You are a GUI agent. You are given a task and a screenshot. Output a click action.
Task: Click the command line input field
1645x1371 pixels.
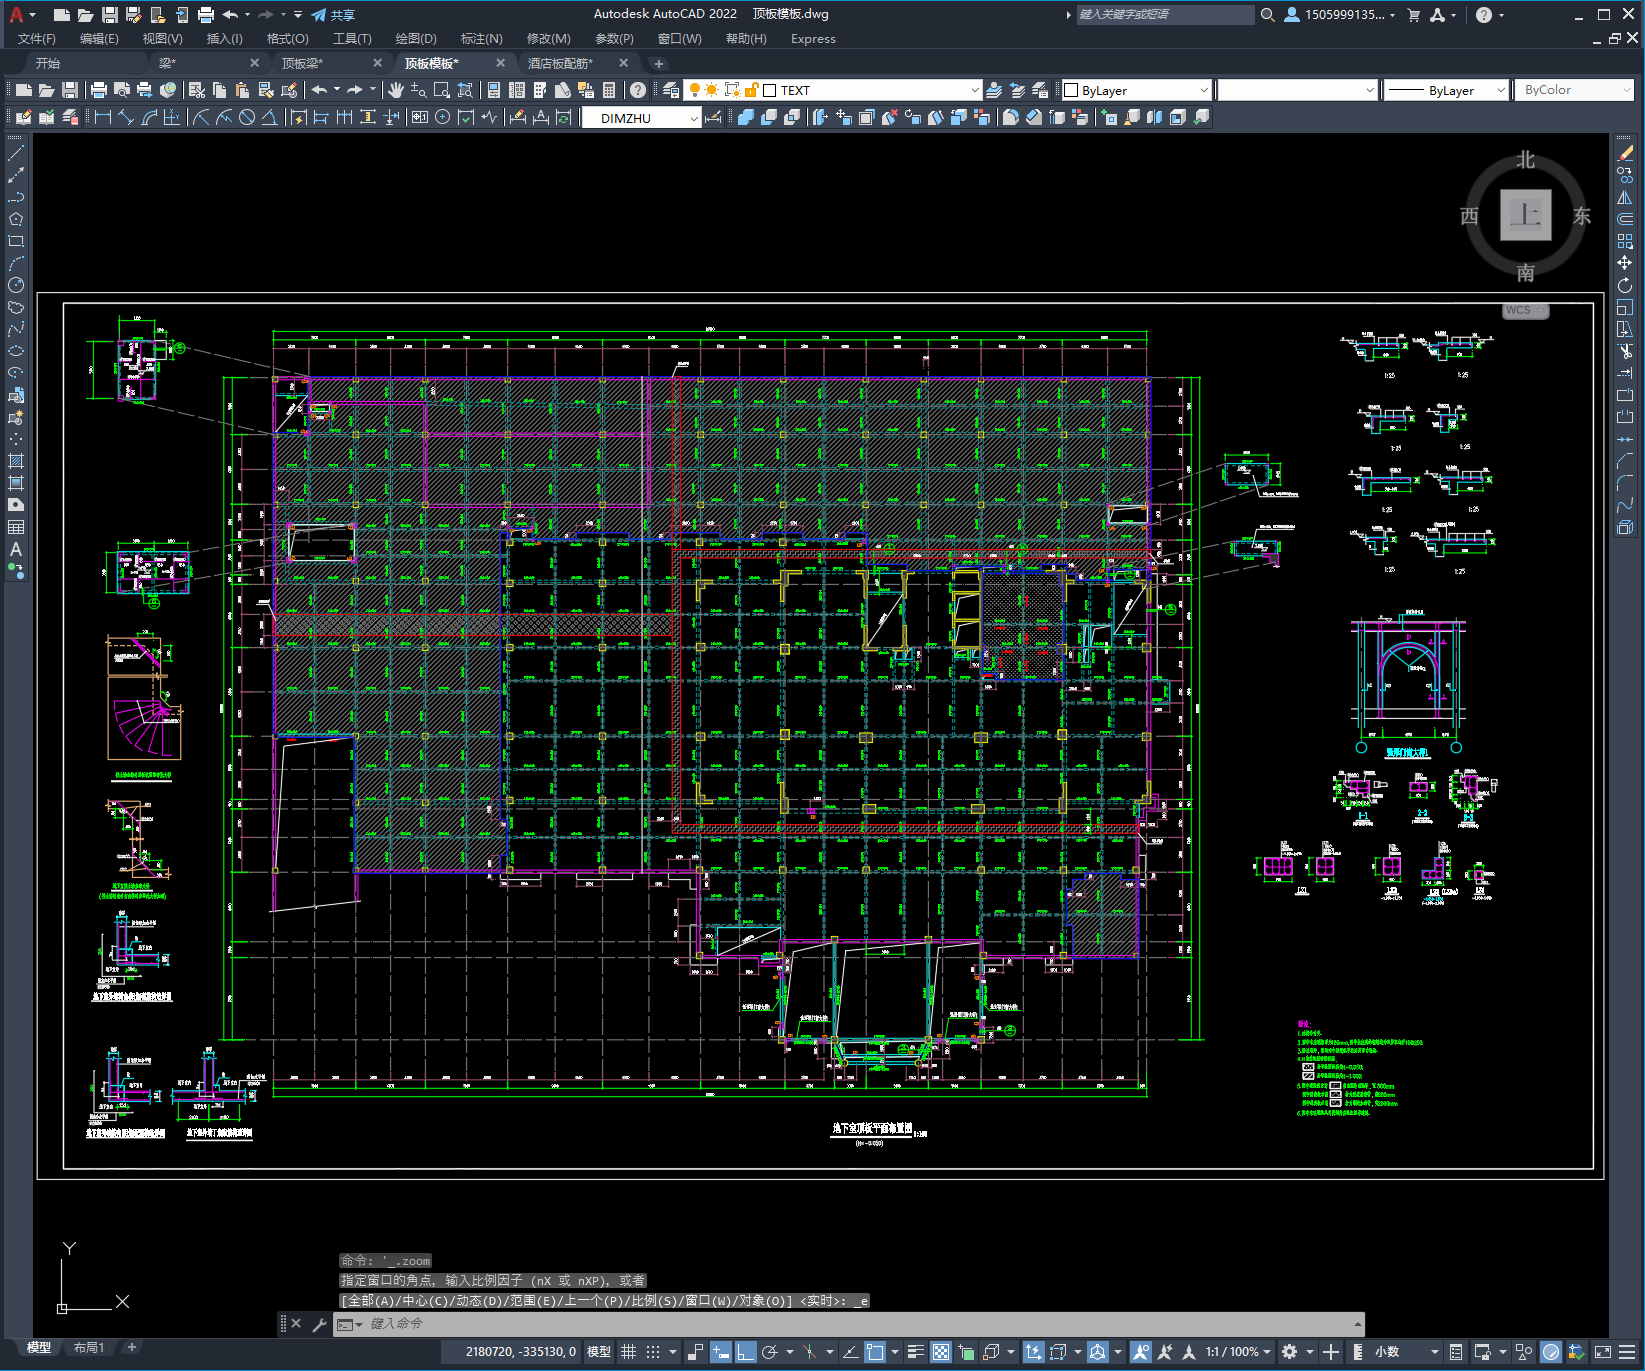(850, 1324)
